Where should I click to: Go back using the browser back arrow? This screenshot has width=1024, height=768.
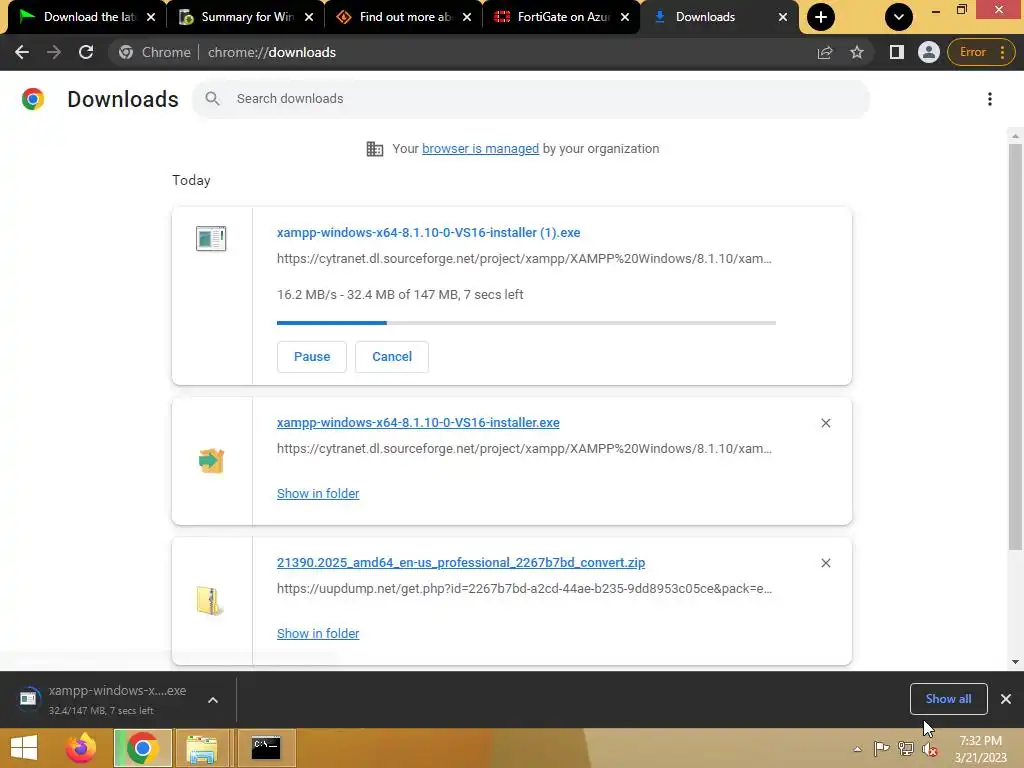click(22, 52)
